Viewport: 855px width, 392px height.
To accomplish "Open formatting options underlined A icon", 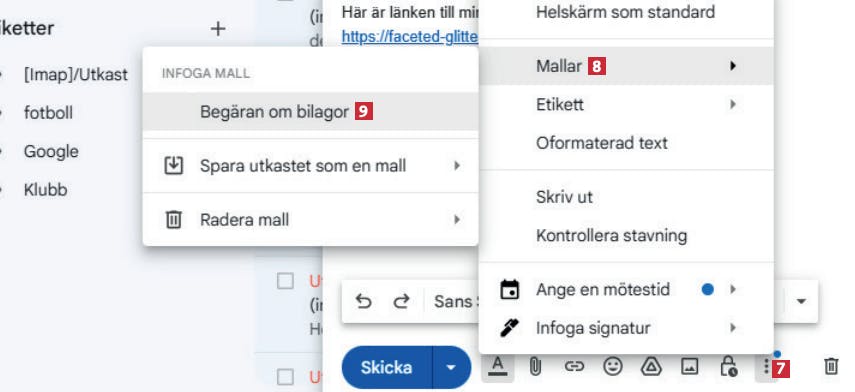I will [x=497, y=367].
